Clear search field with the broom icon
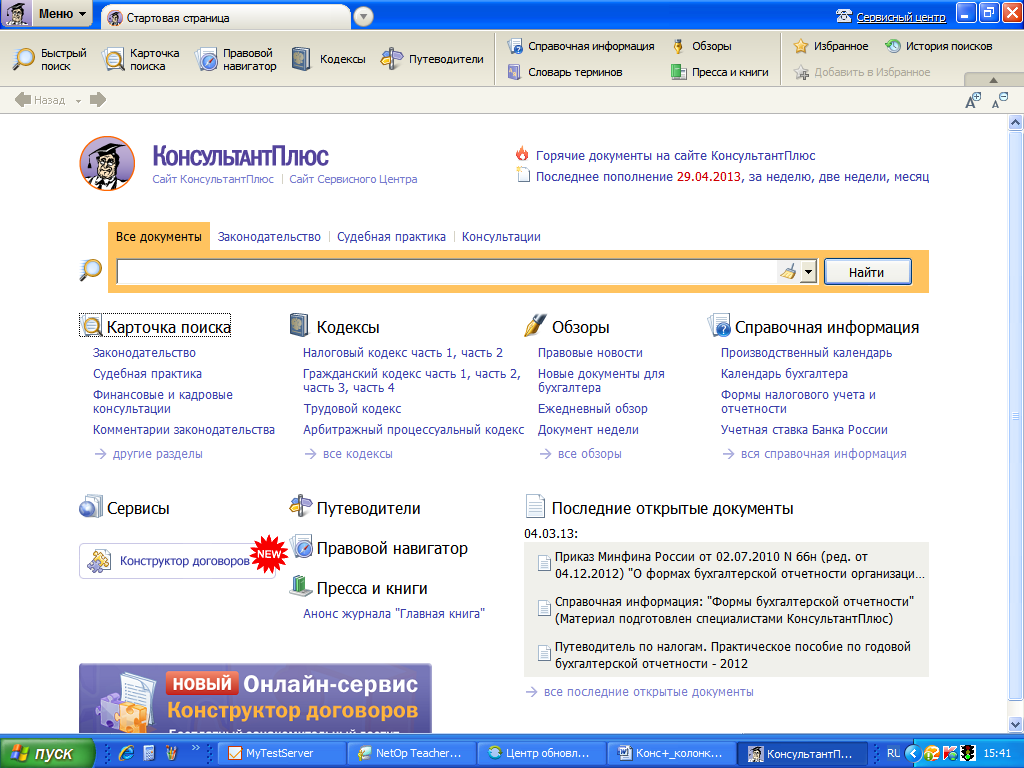This screenshot has width=1024, height=768. [788, 272]
